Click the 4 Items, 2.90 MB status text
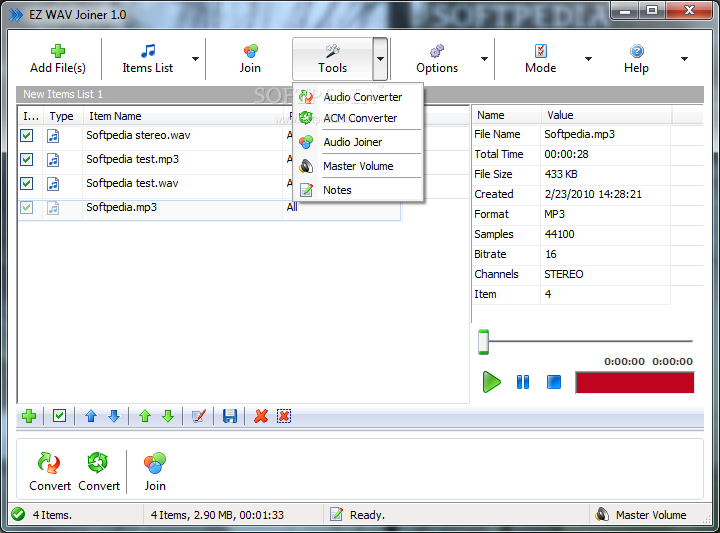 [x=217, y=515]
